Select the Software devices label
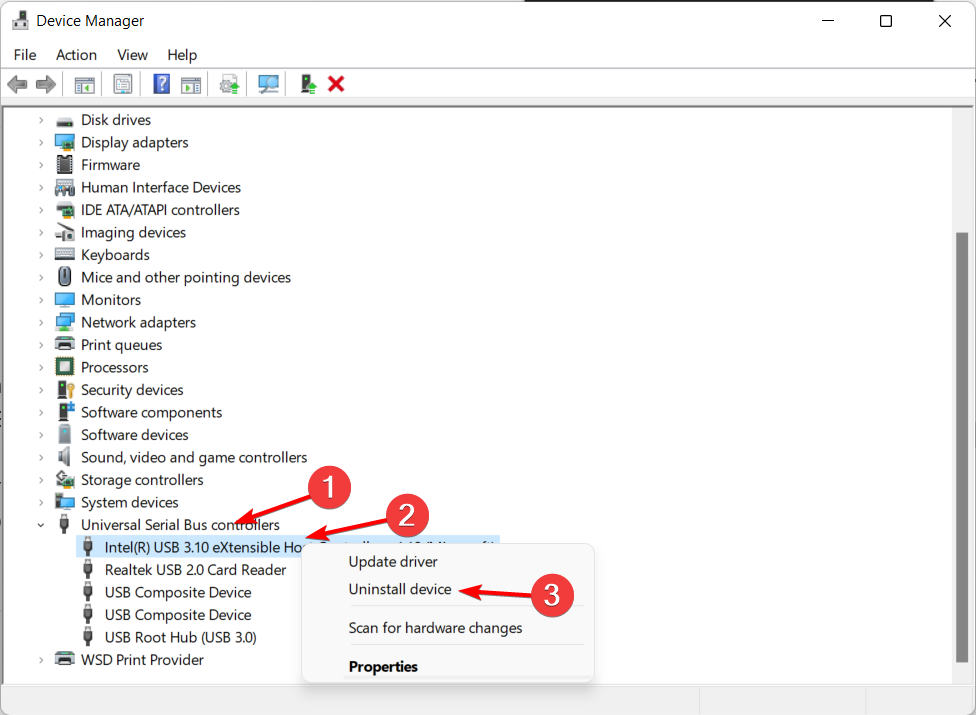This screenshot has height=715, width=976. pyautogui.click(x=134, y=435)
